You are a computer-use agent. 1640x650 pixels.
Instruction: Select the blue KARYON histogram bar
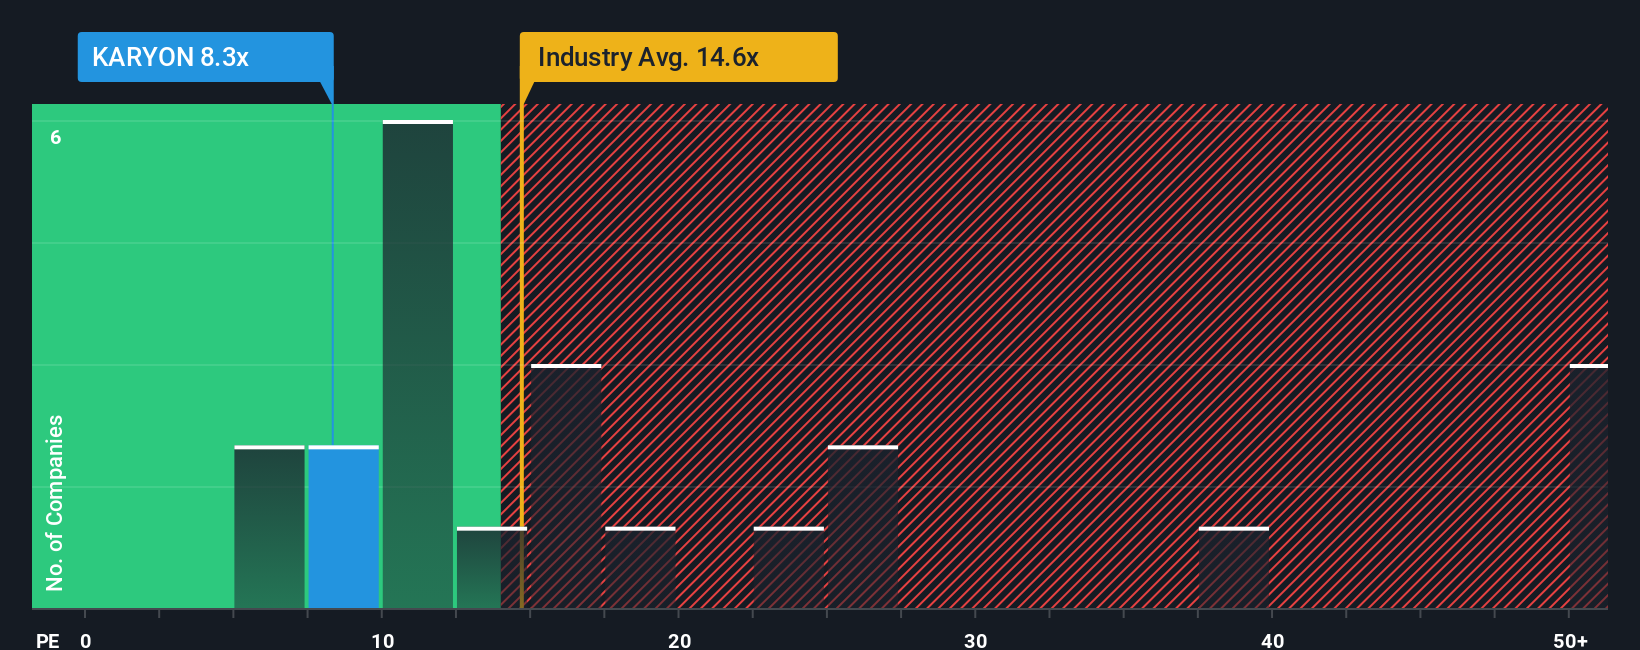click(344, 527)
